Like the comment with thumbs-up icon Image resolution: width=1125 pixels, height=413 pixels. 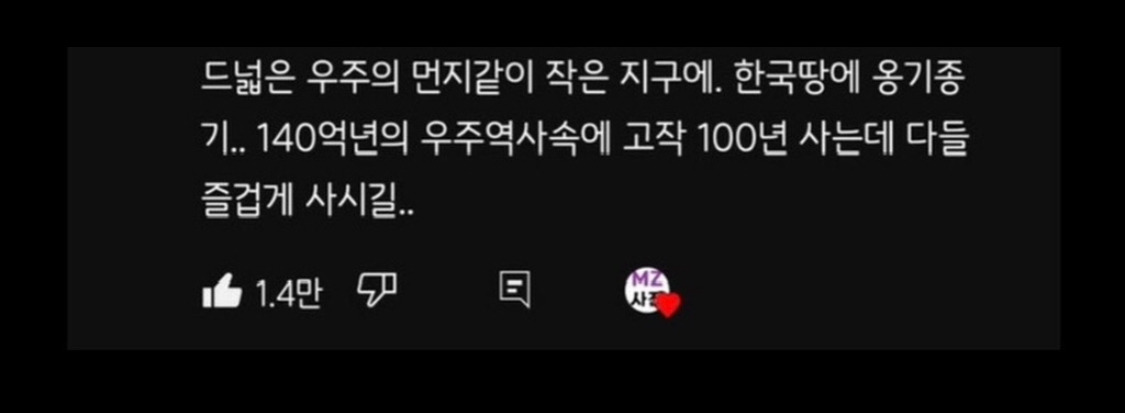point(222,291)
